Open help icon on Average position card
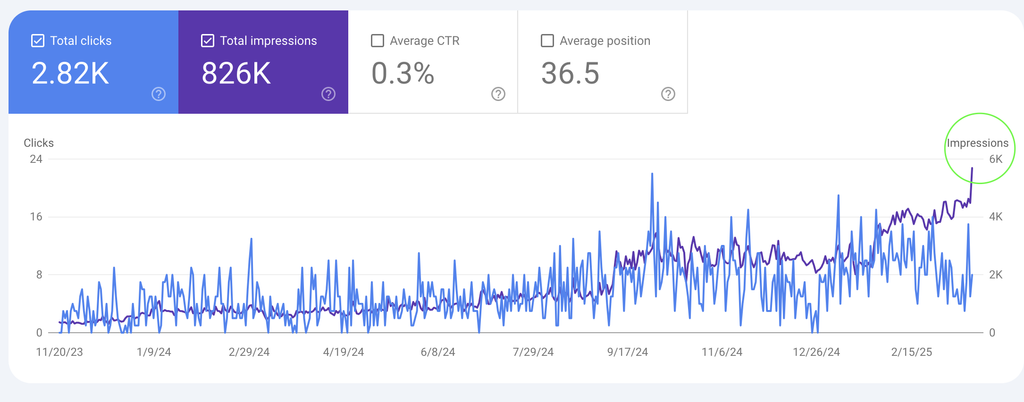 668,94
